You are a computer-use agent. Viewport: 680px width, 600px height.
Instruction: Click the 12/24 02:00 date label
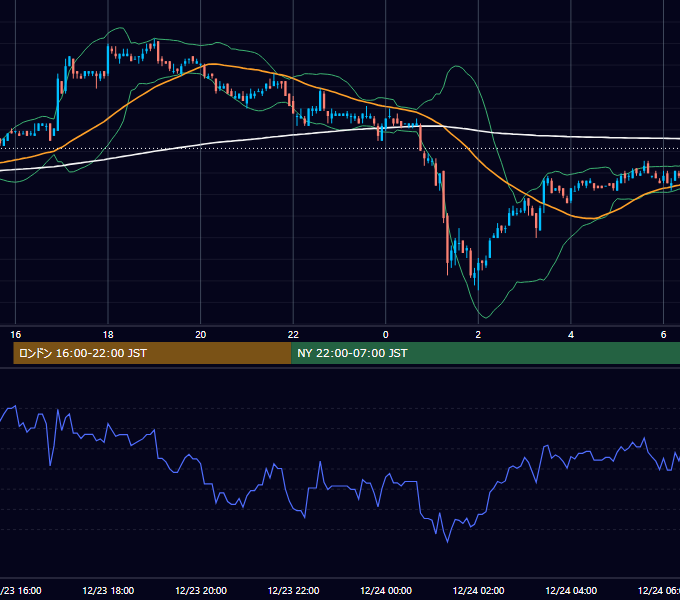[x=478, y=590]
